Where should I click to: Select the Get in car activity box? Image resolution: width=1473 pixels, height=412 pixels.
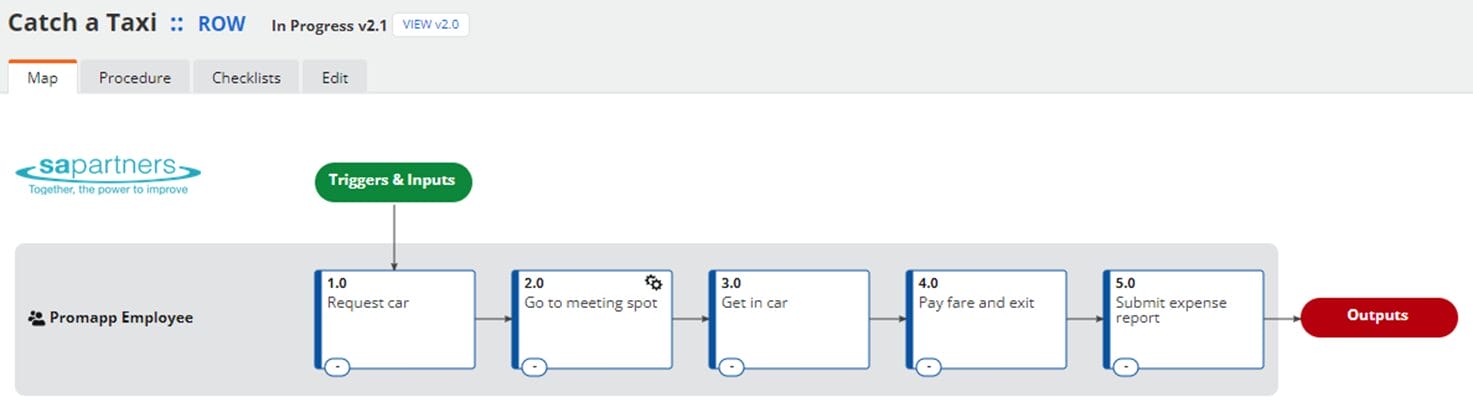(790, 320)
